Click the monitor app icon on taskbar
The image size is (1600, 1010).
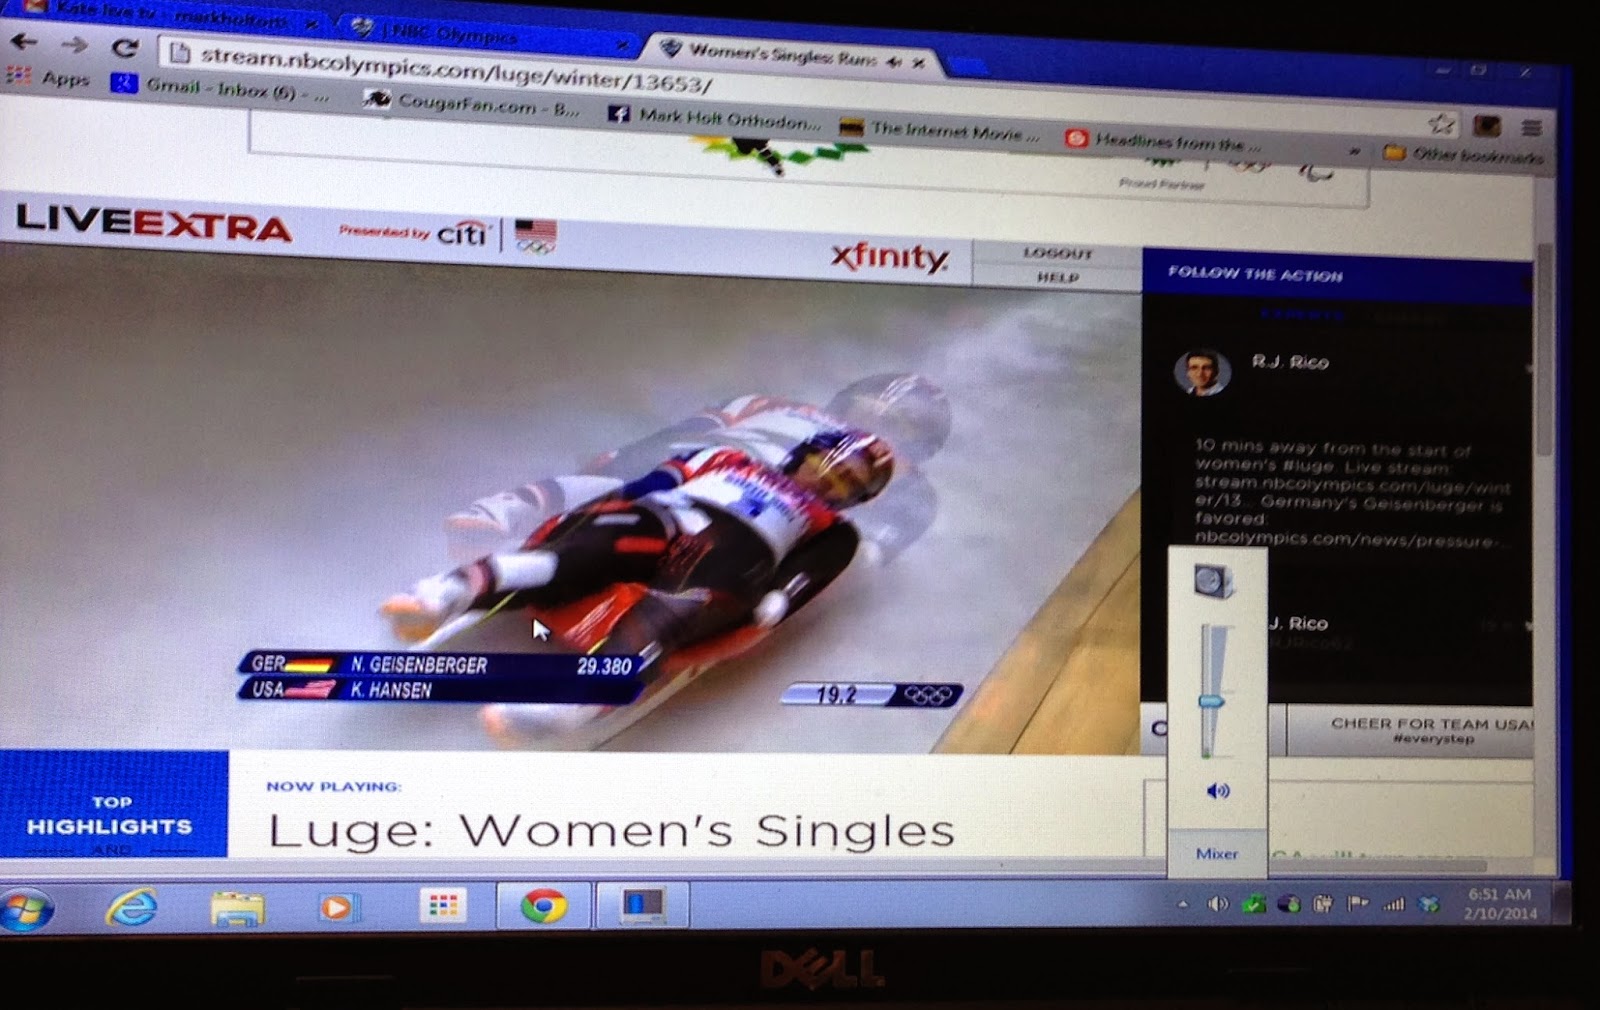[x=642, y=907]
